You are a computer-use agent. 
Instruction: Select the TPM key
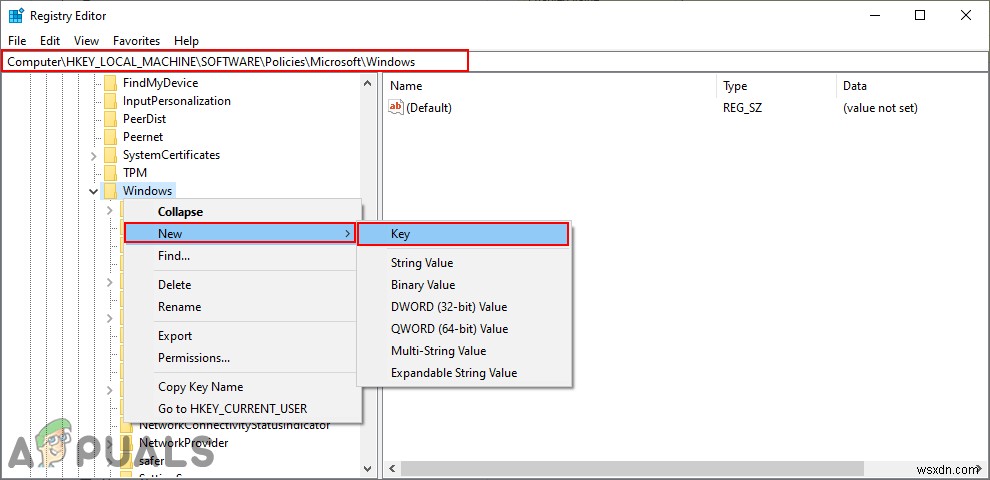(x=134, y=172)
